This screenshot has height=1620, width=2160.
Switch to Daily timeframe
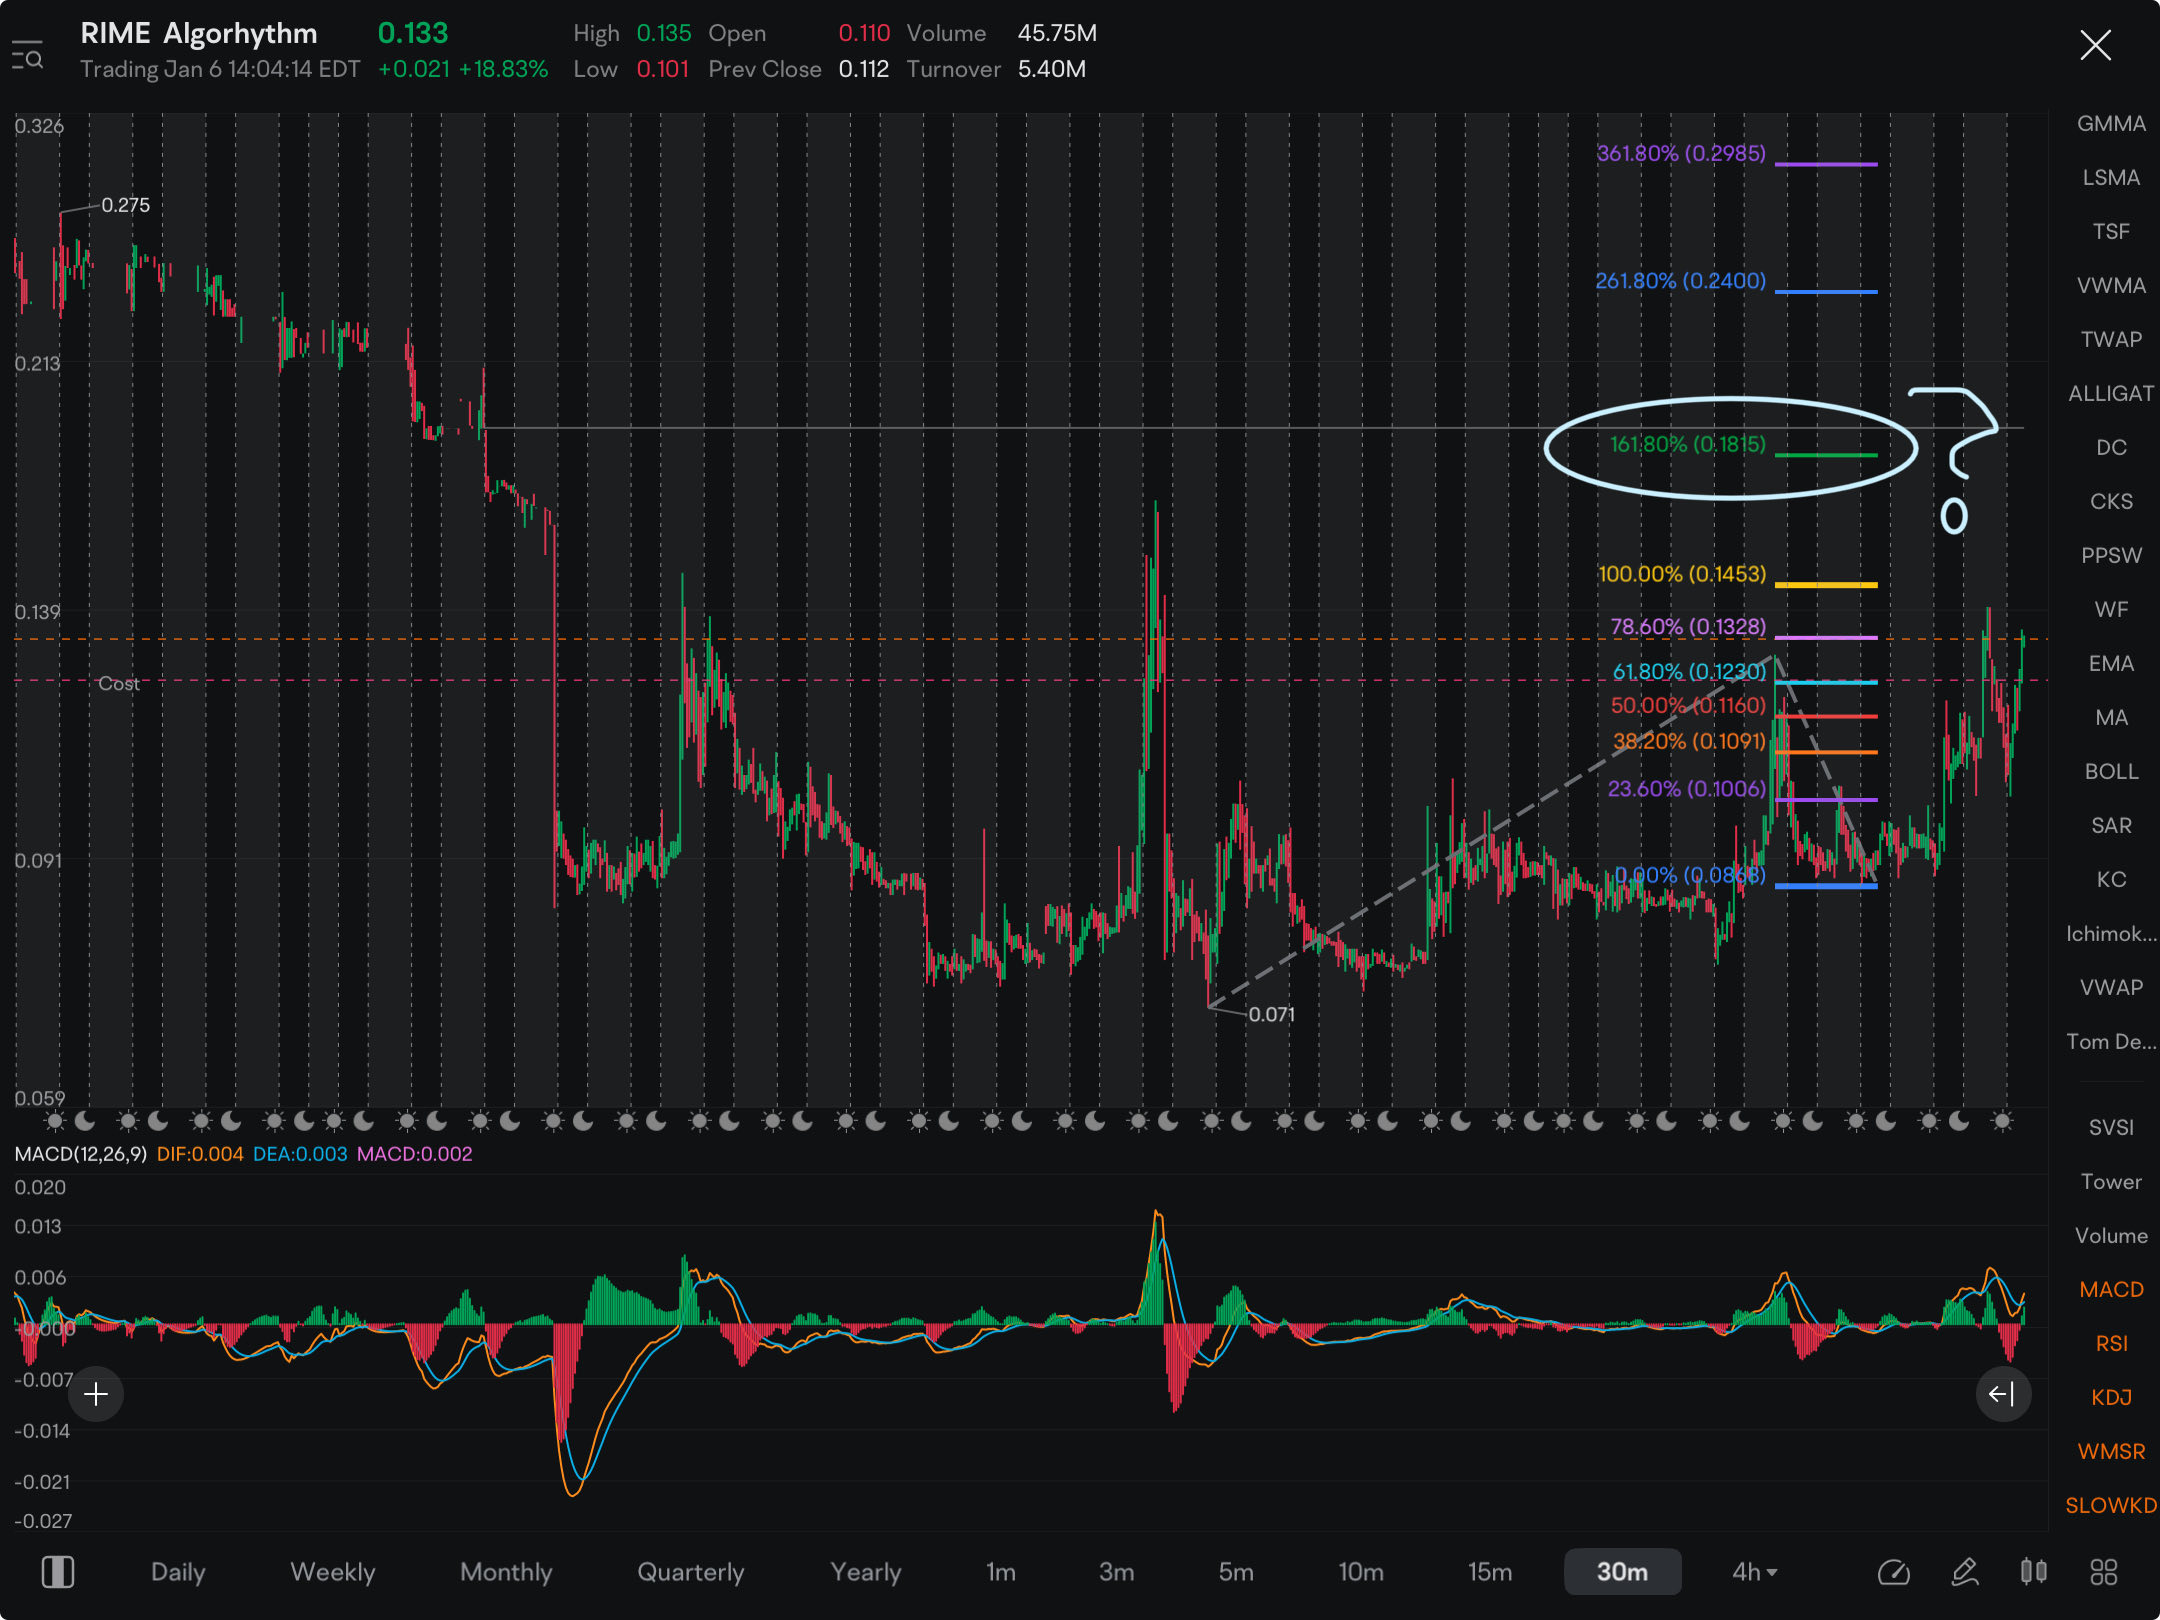click(x=178, y=1572)
